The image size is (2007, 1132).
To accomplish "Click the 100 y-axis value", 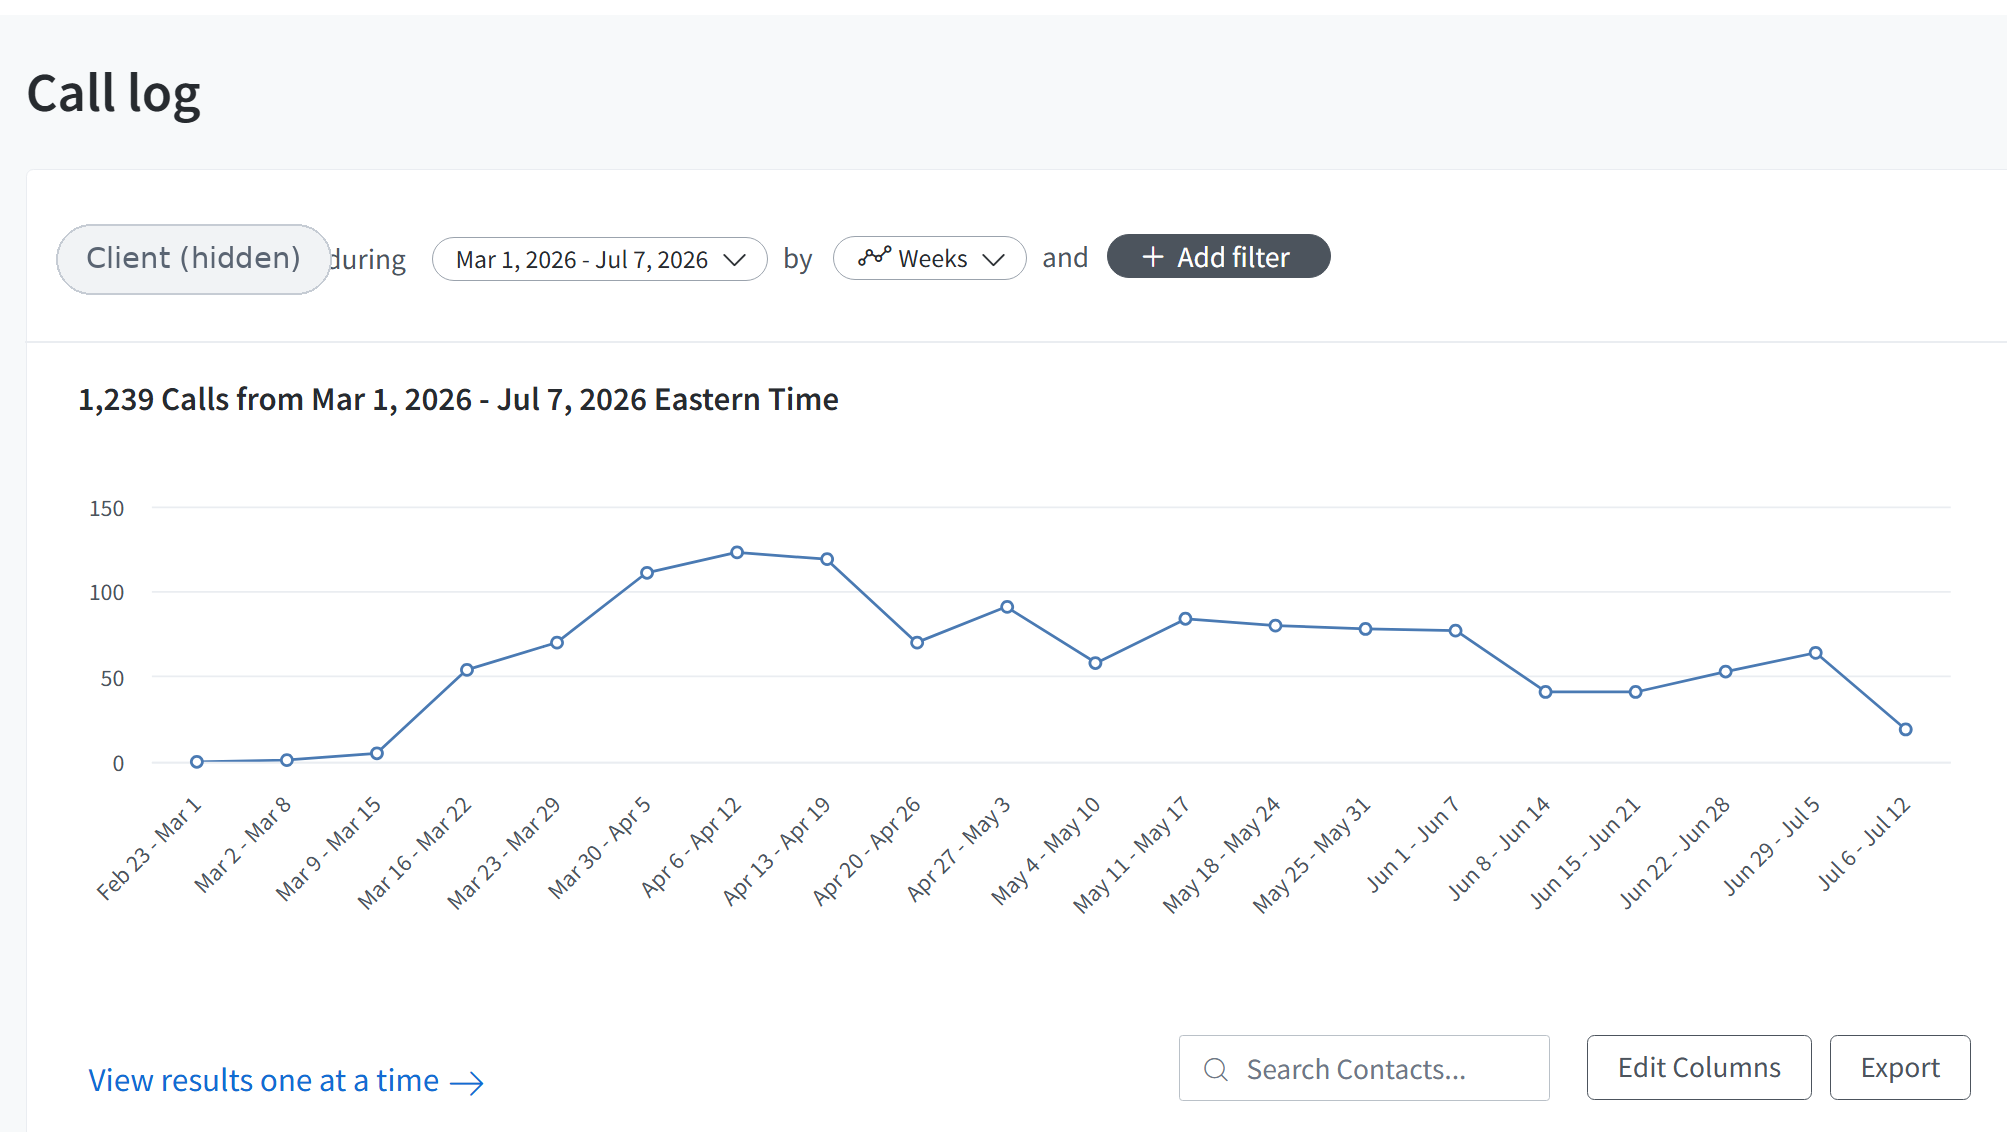I will tap(107, 593).
